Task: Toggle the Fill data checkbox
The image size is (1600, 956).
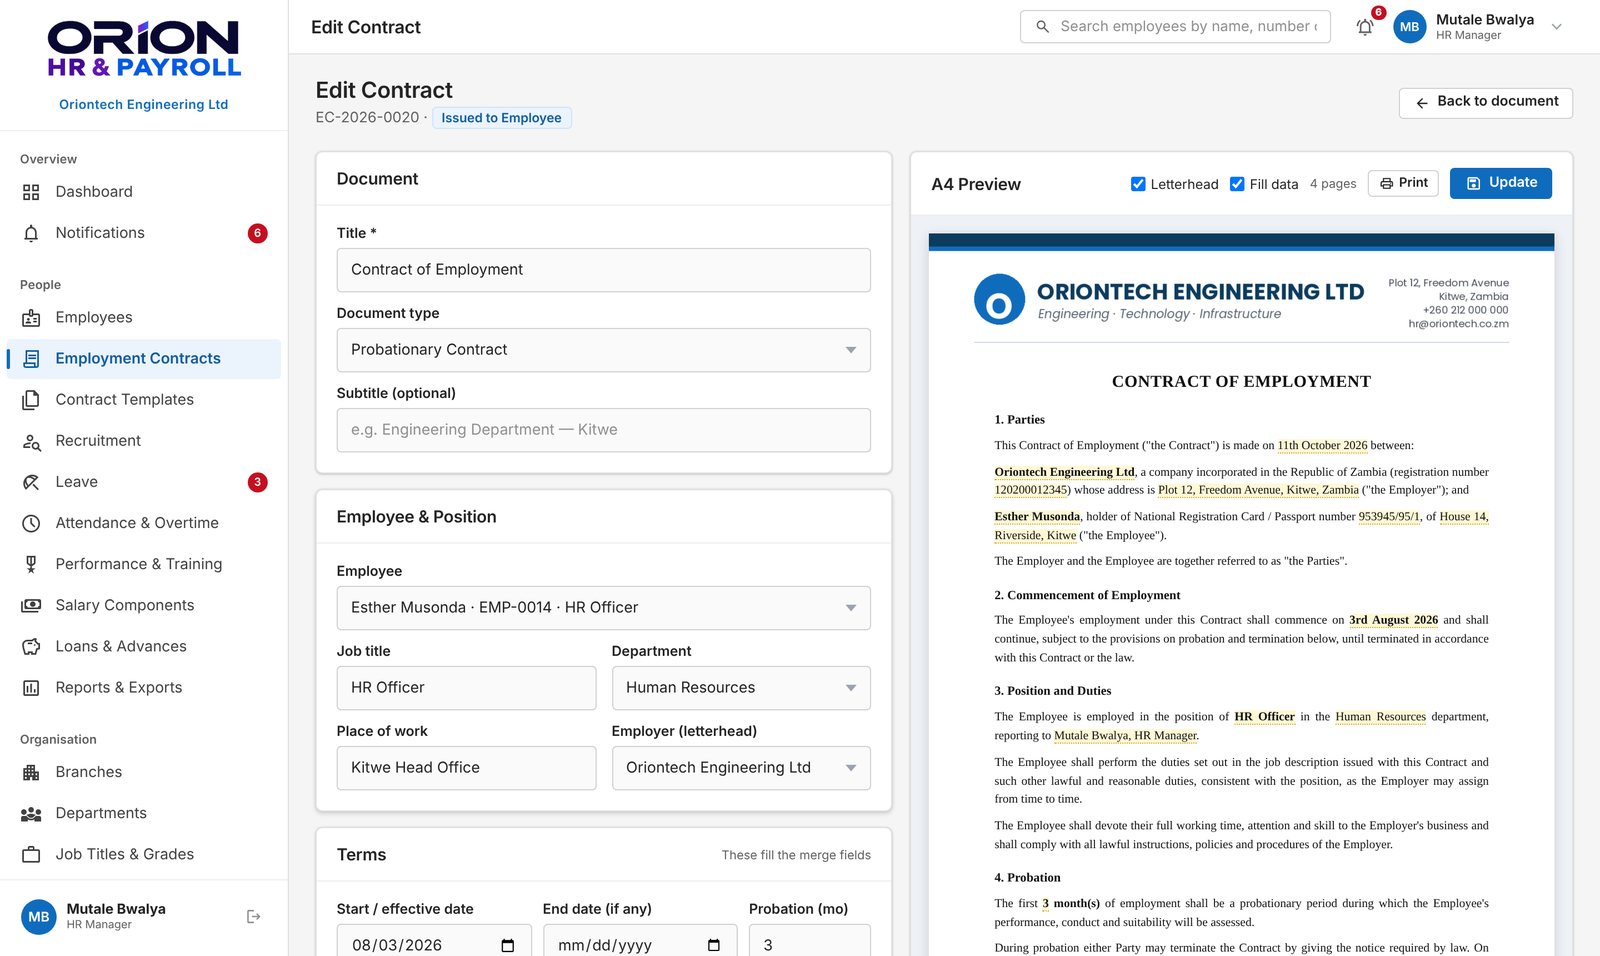Action: tap(1237, 184)
